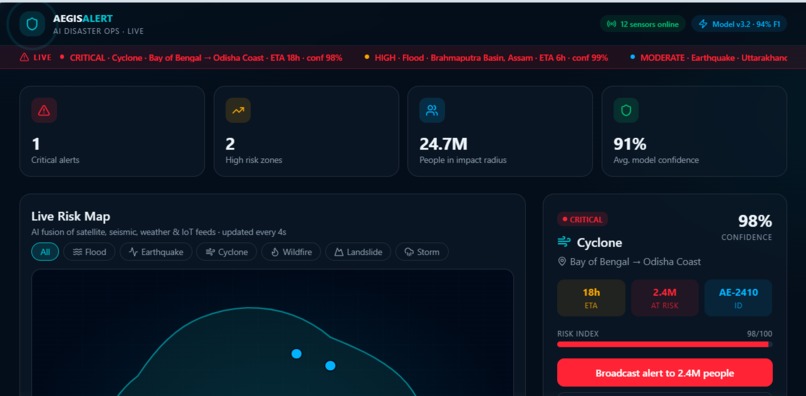Click the CRITICAL Cyclone ticker item
This screenshot has height=396, width=806.
201,58
